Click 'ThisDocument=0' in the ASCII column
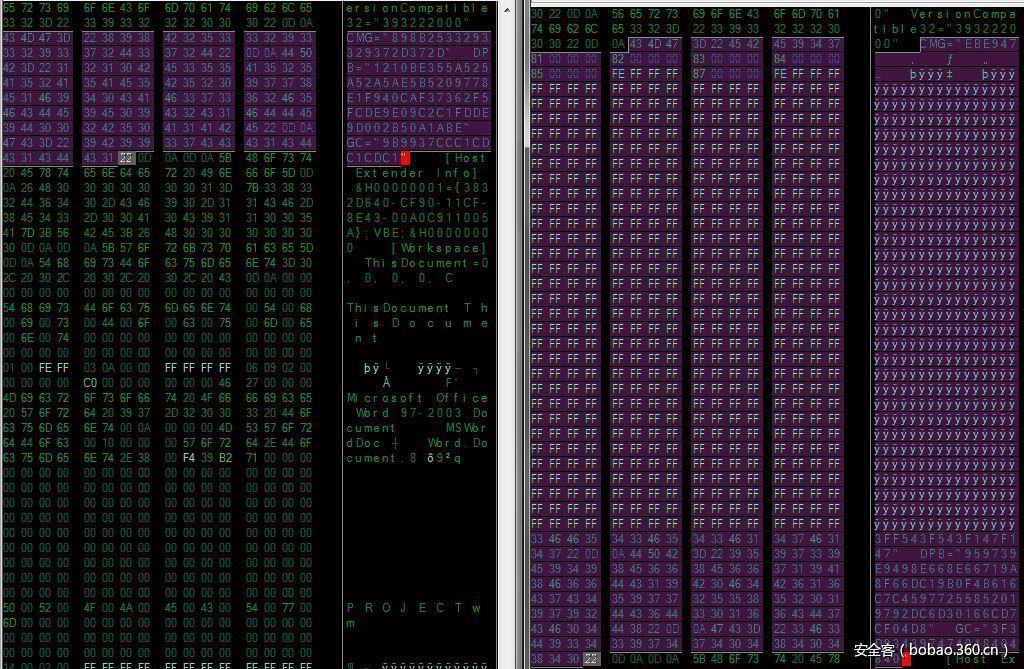 point(426,263)
